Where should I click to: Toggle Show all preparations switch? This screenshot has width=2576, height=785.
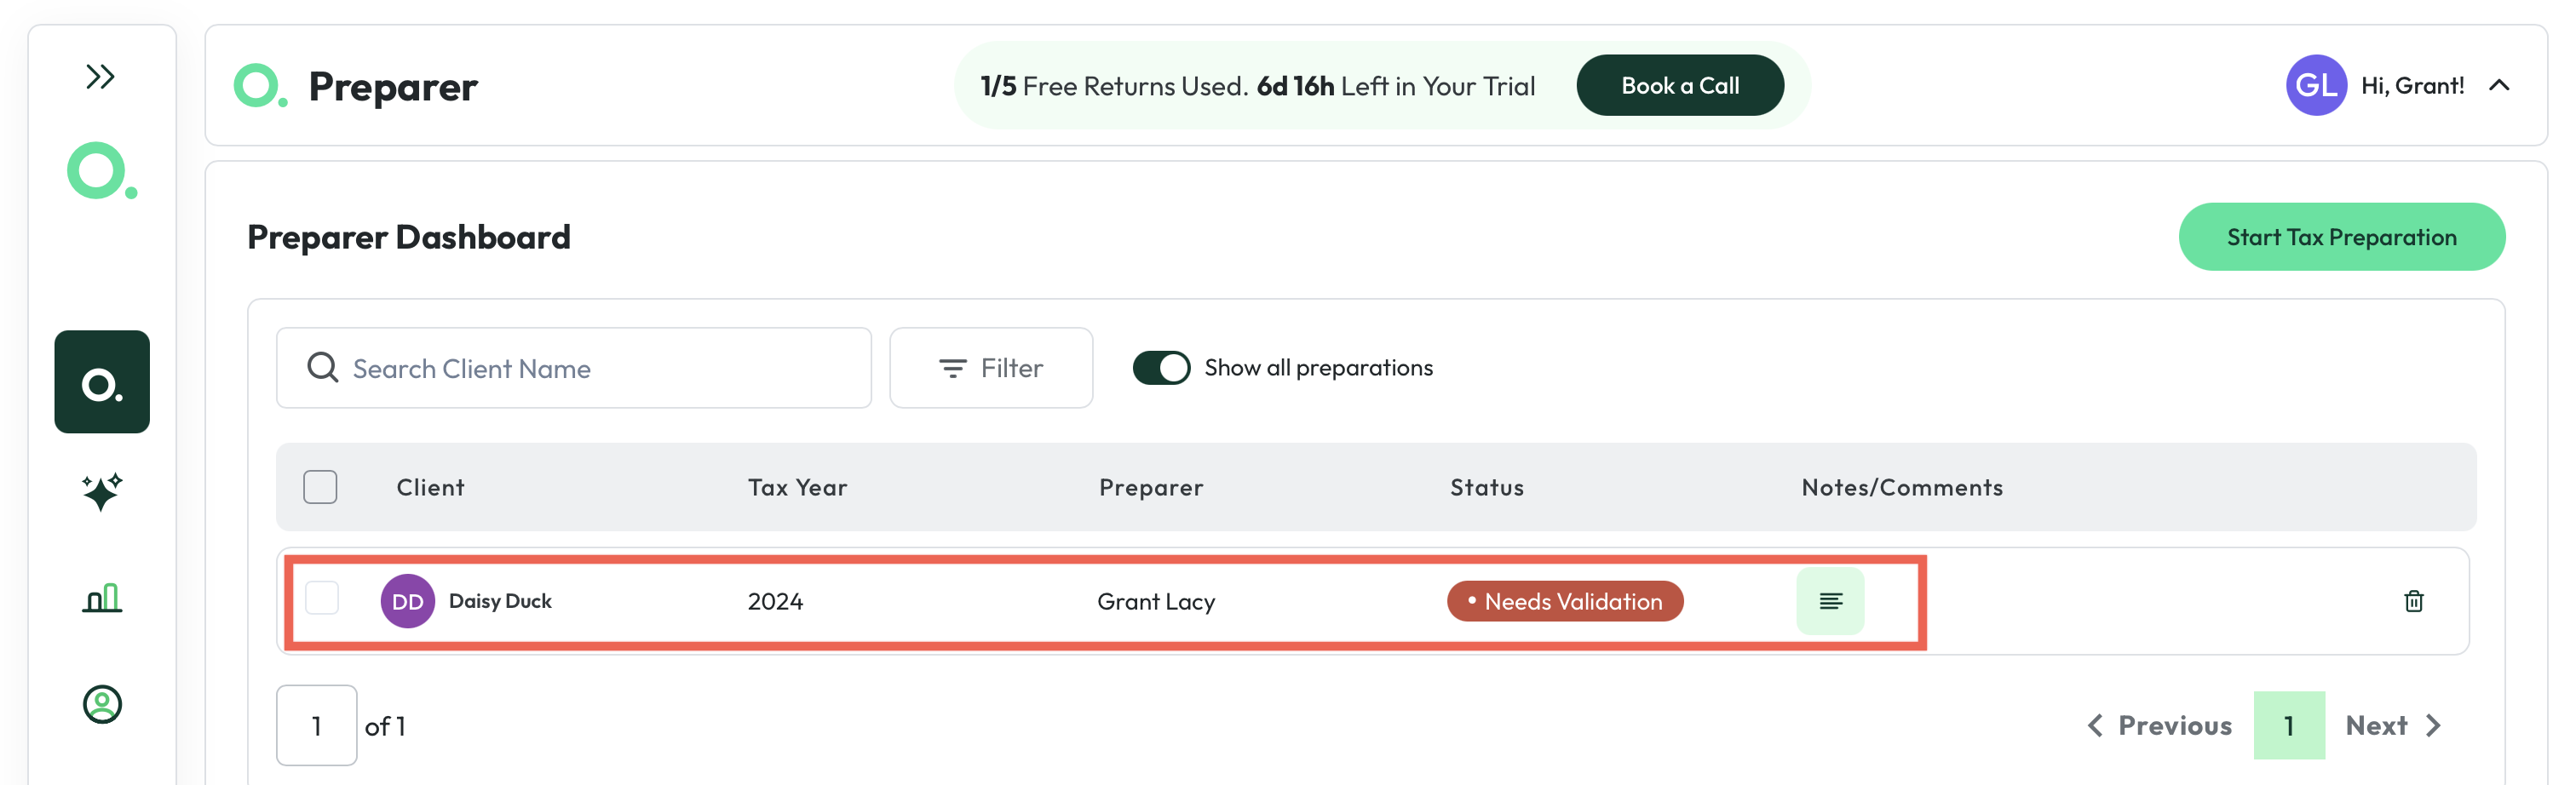1161,368
